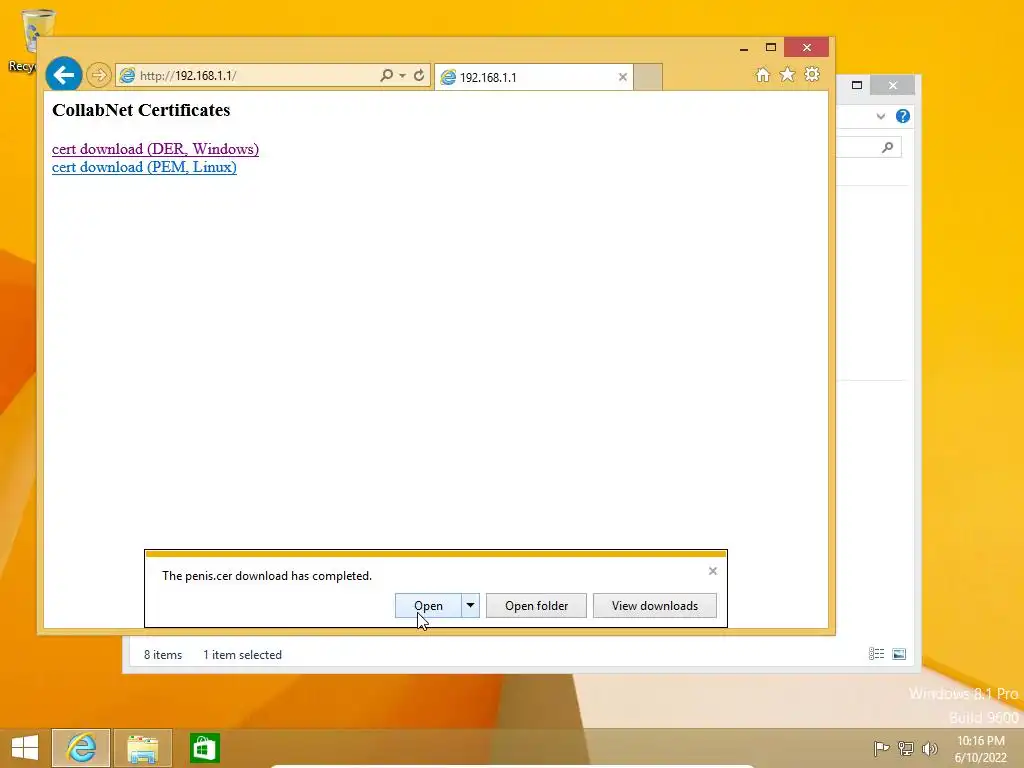Click Open in the download bar

(x=428, y=605)
